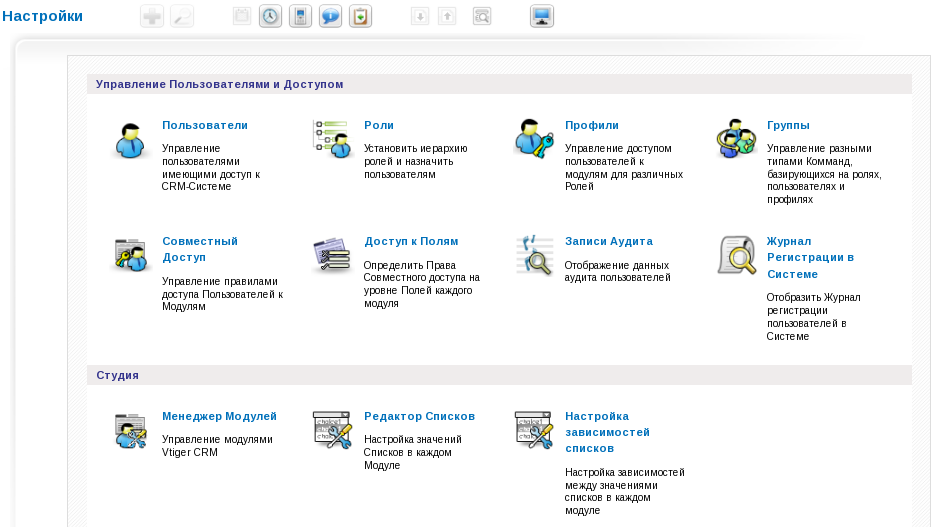Open the Группы people icon
The height and width of the screenshot is (527, 937).
(x=736, y=138)
